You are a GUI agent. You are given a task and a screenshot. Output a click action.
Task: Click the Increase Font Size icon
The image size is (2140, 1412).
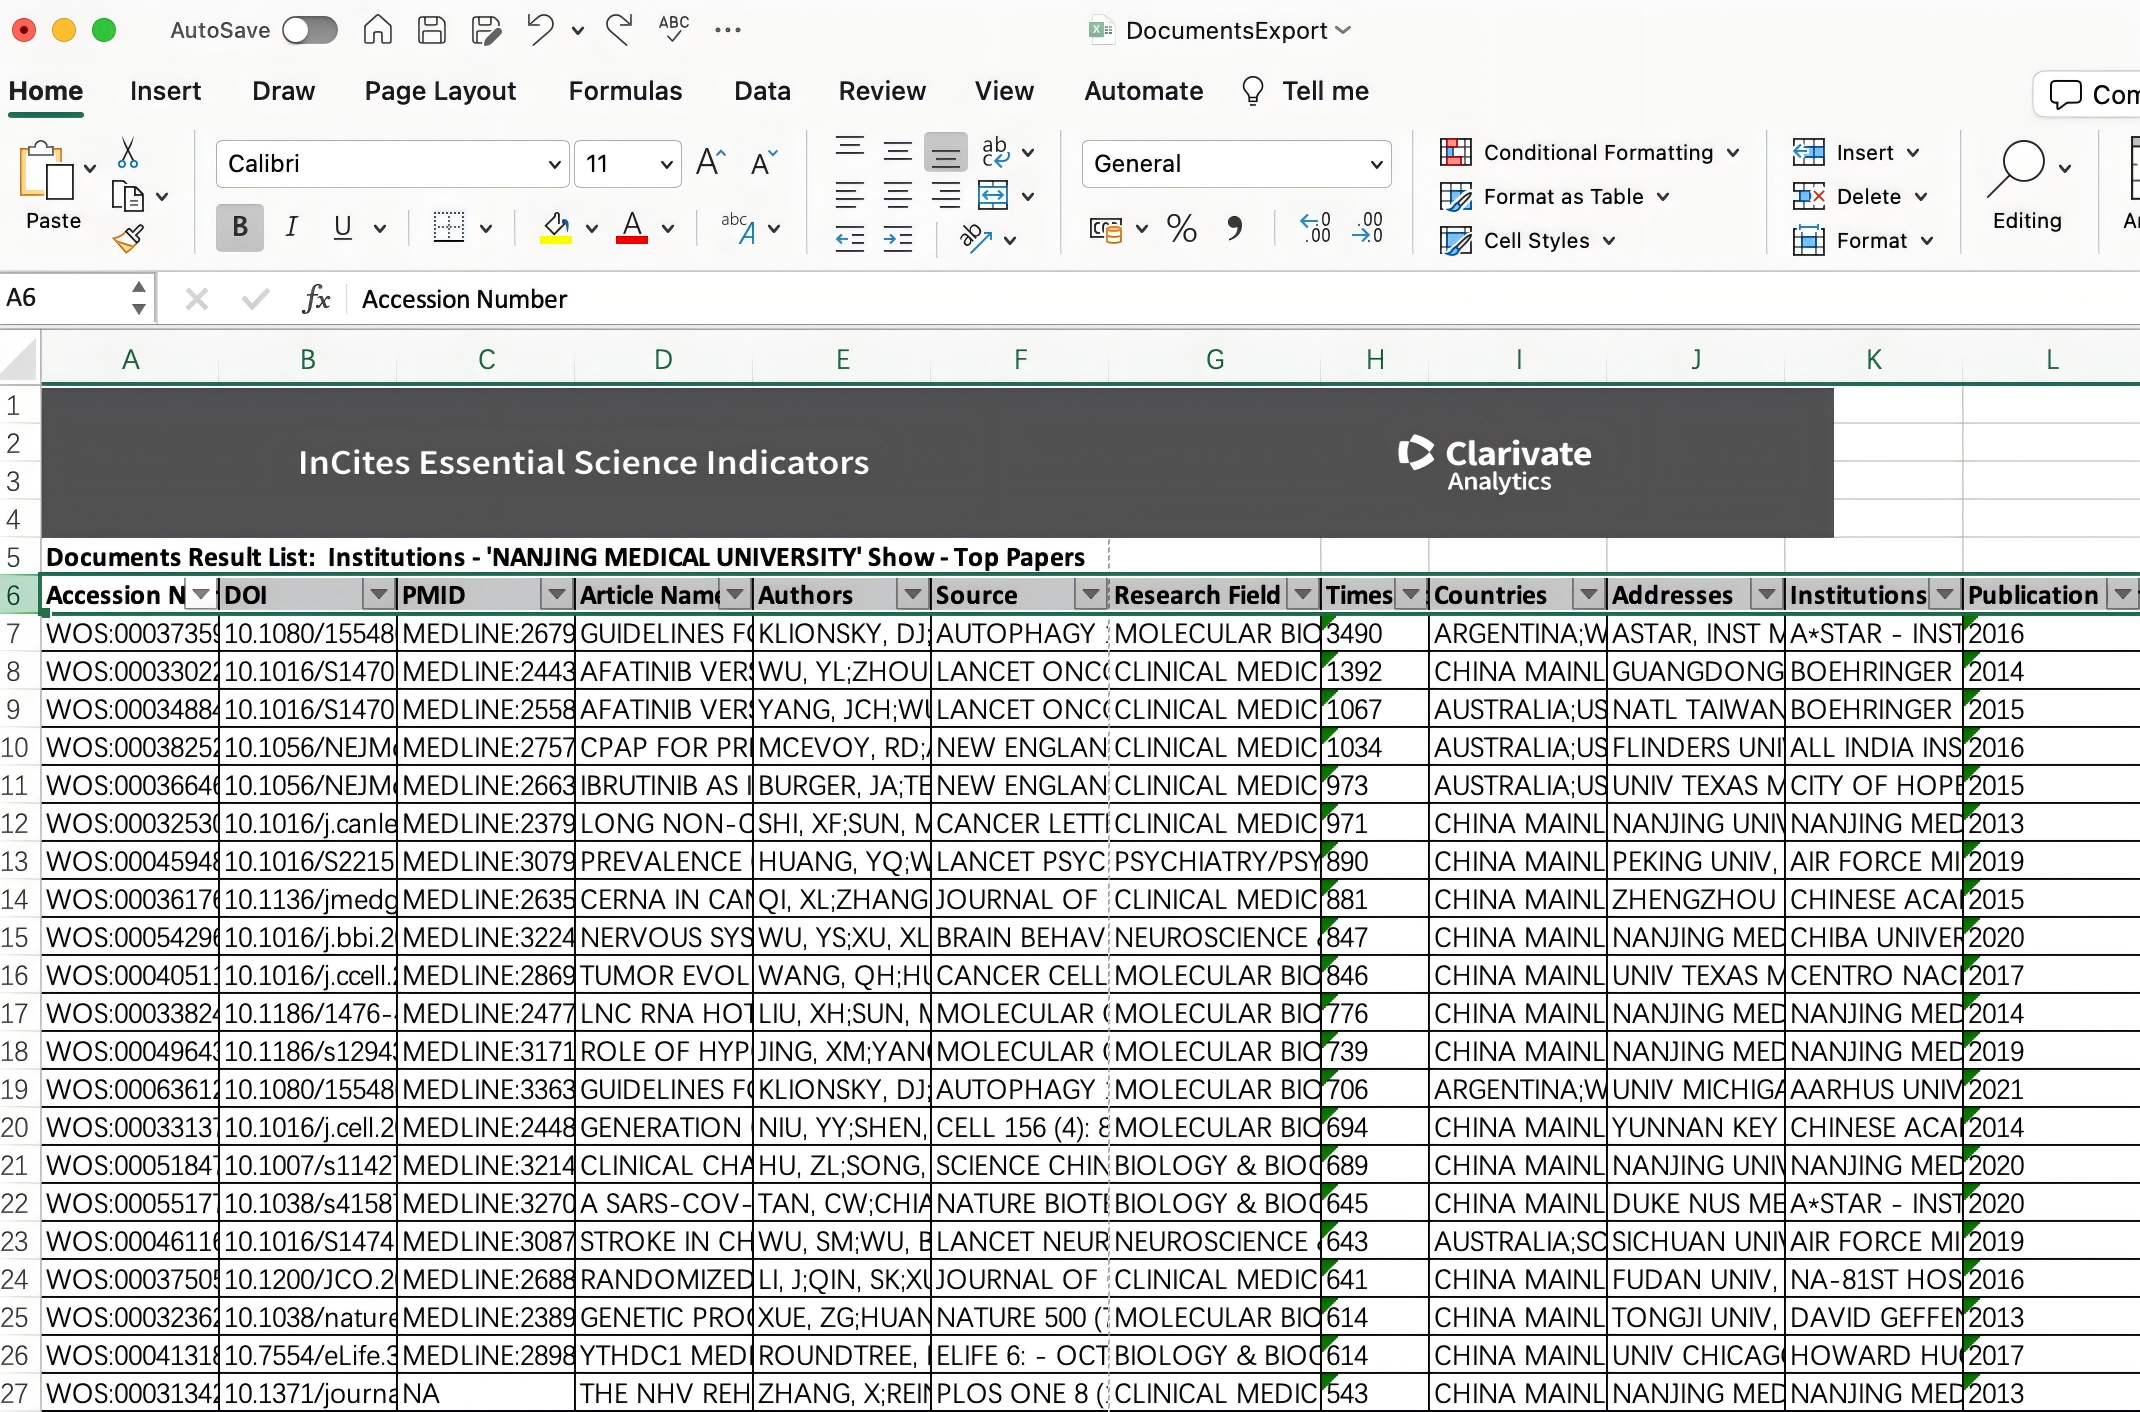[x=710, y=163]
